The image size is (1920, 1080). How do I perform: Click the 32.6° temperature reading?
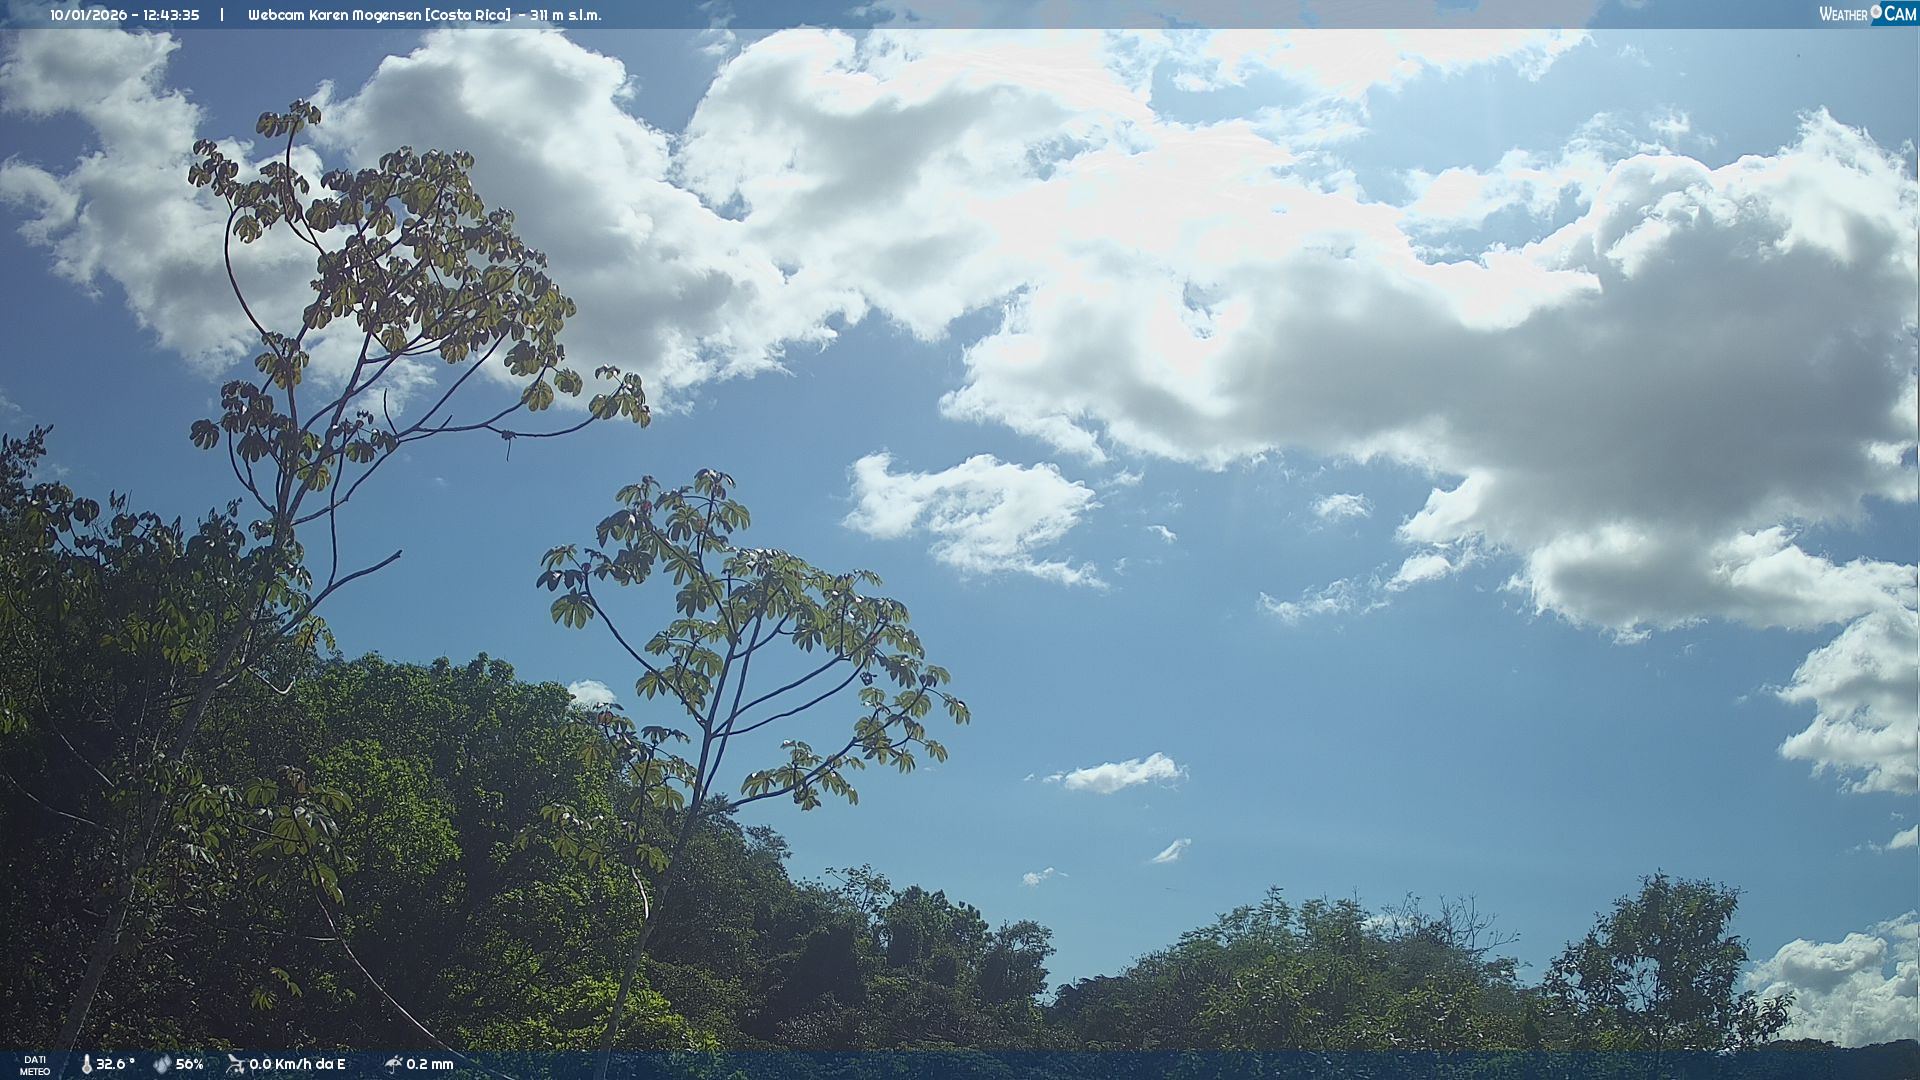pos(115,1064)
